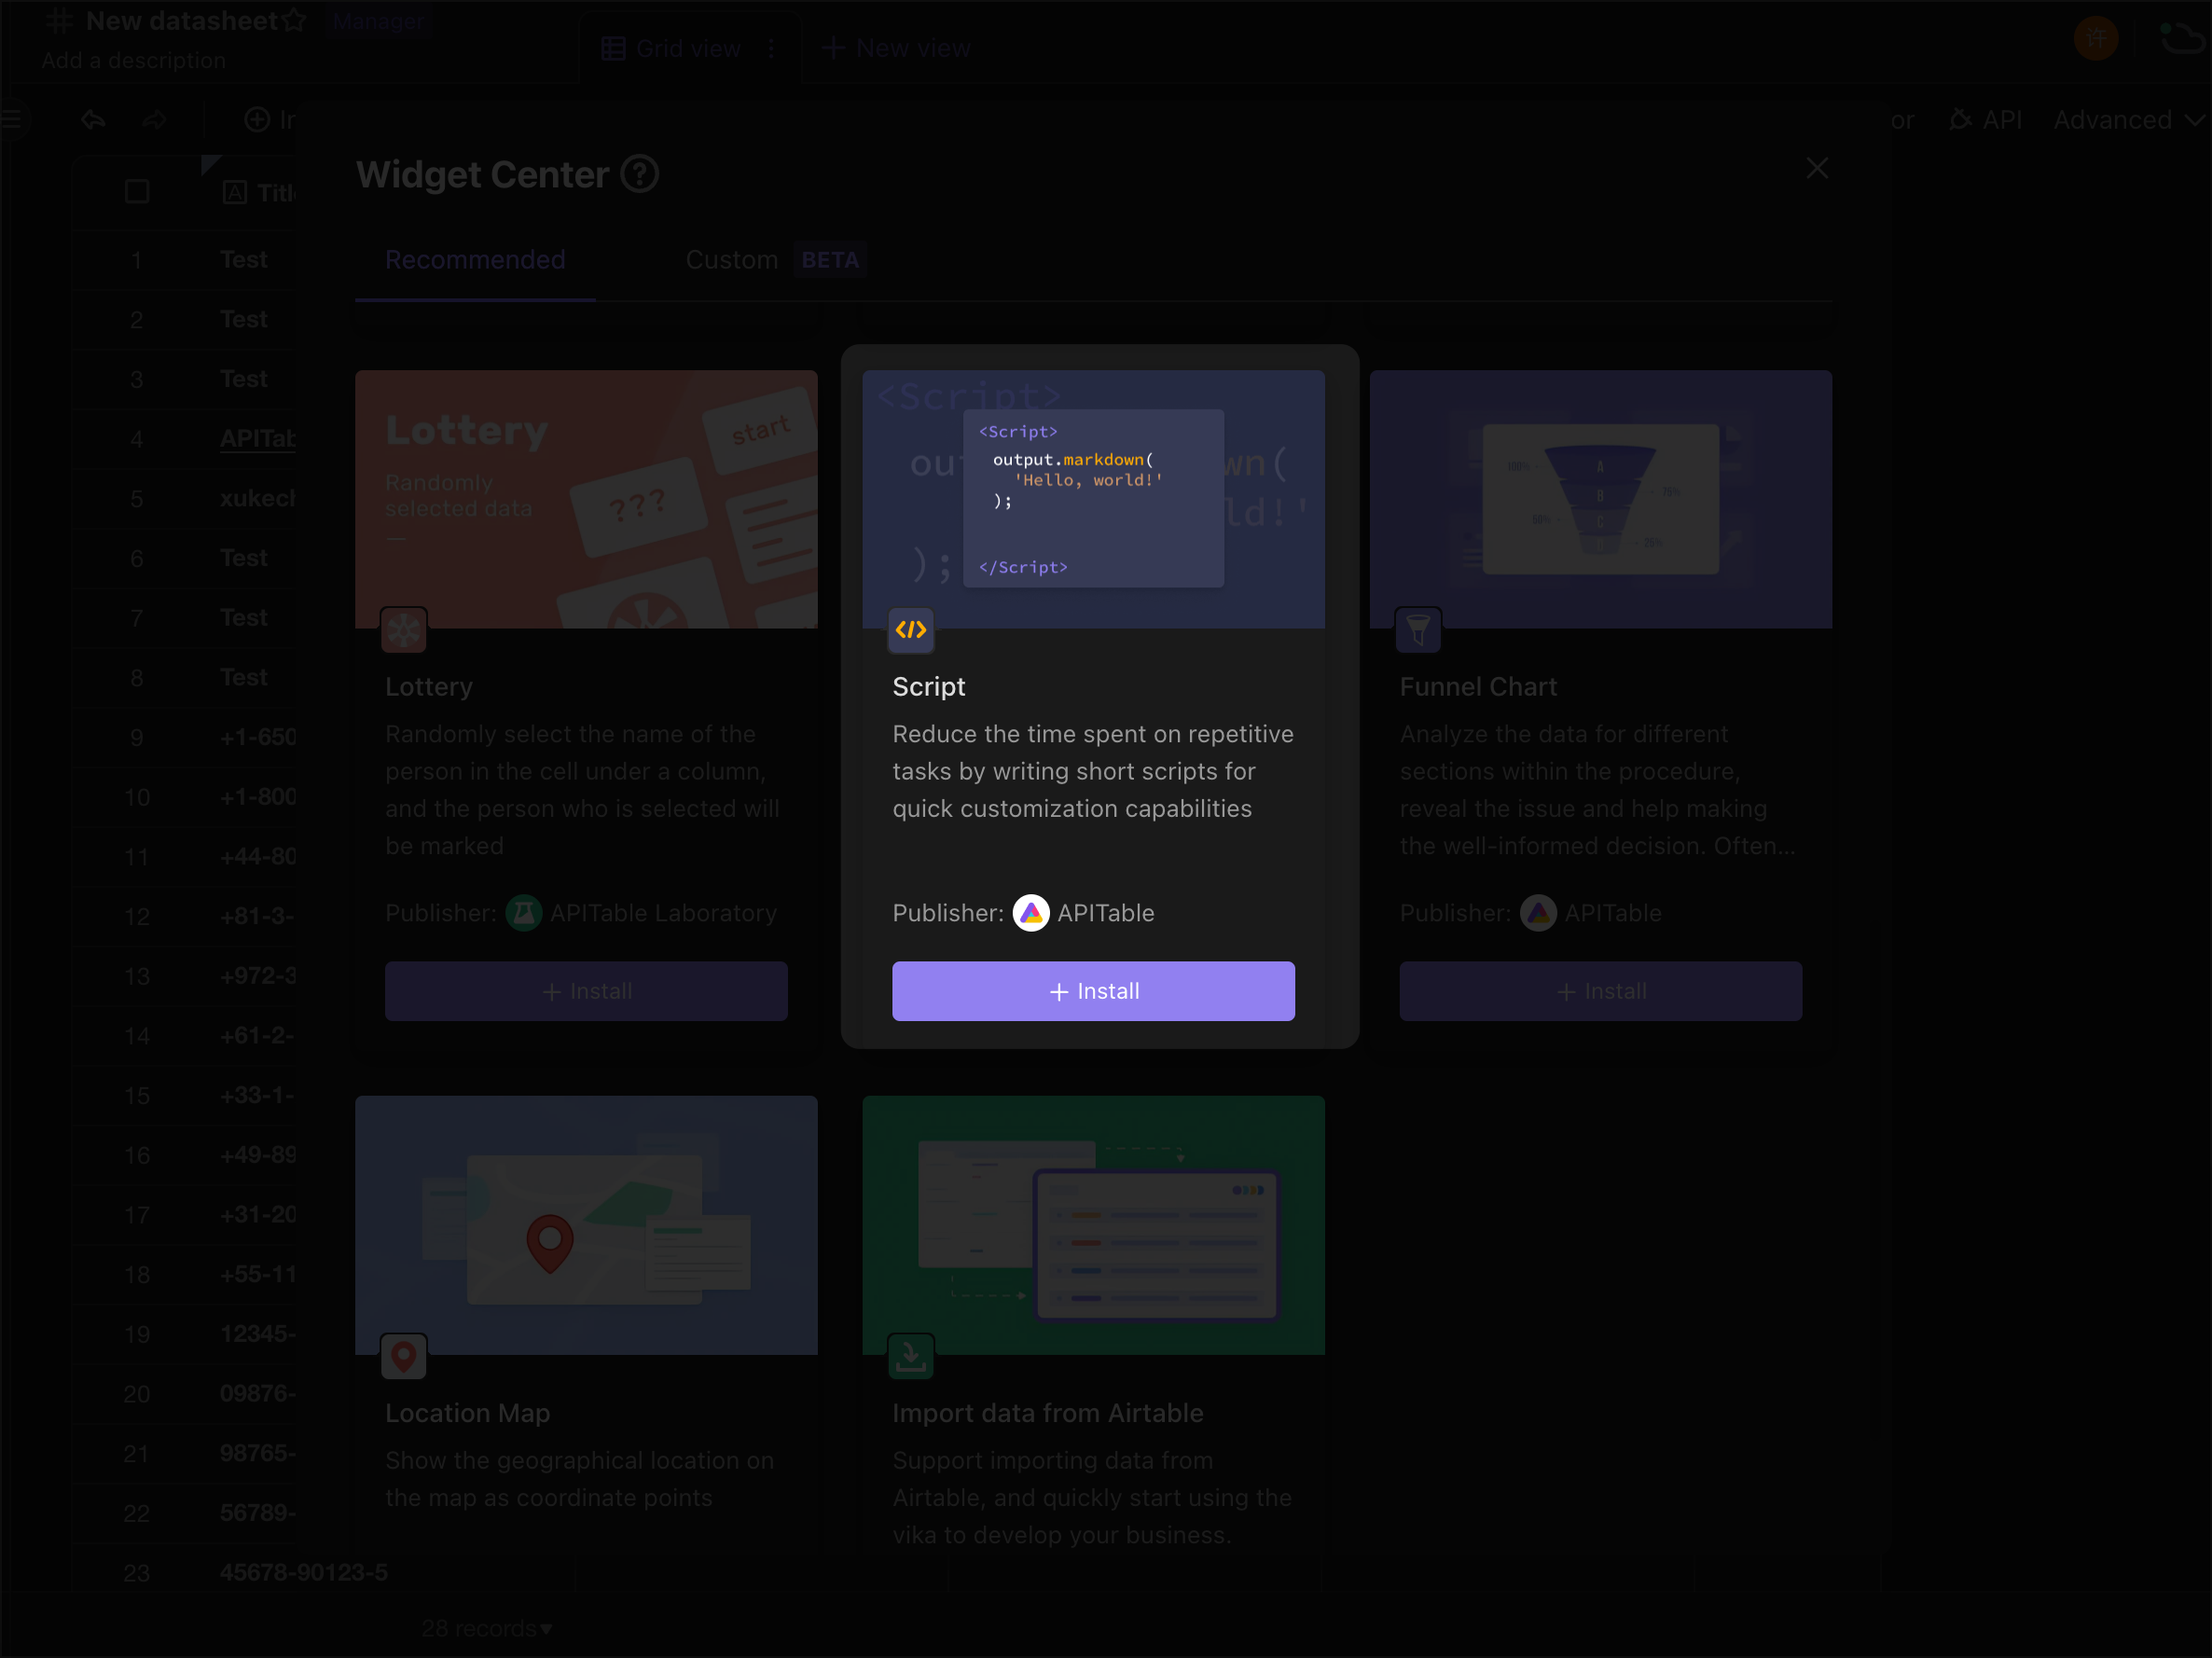The height and width of the screenshot is (1658, 2212).
Task: Select row 23 cell 45678-90123-5
Action: [x=303, y=1571]
